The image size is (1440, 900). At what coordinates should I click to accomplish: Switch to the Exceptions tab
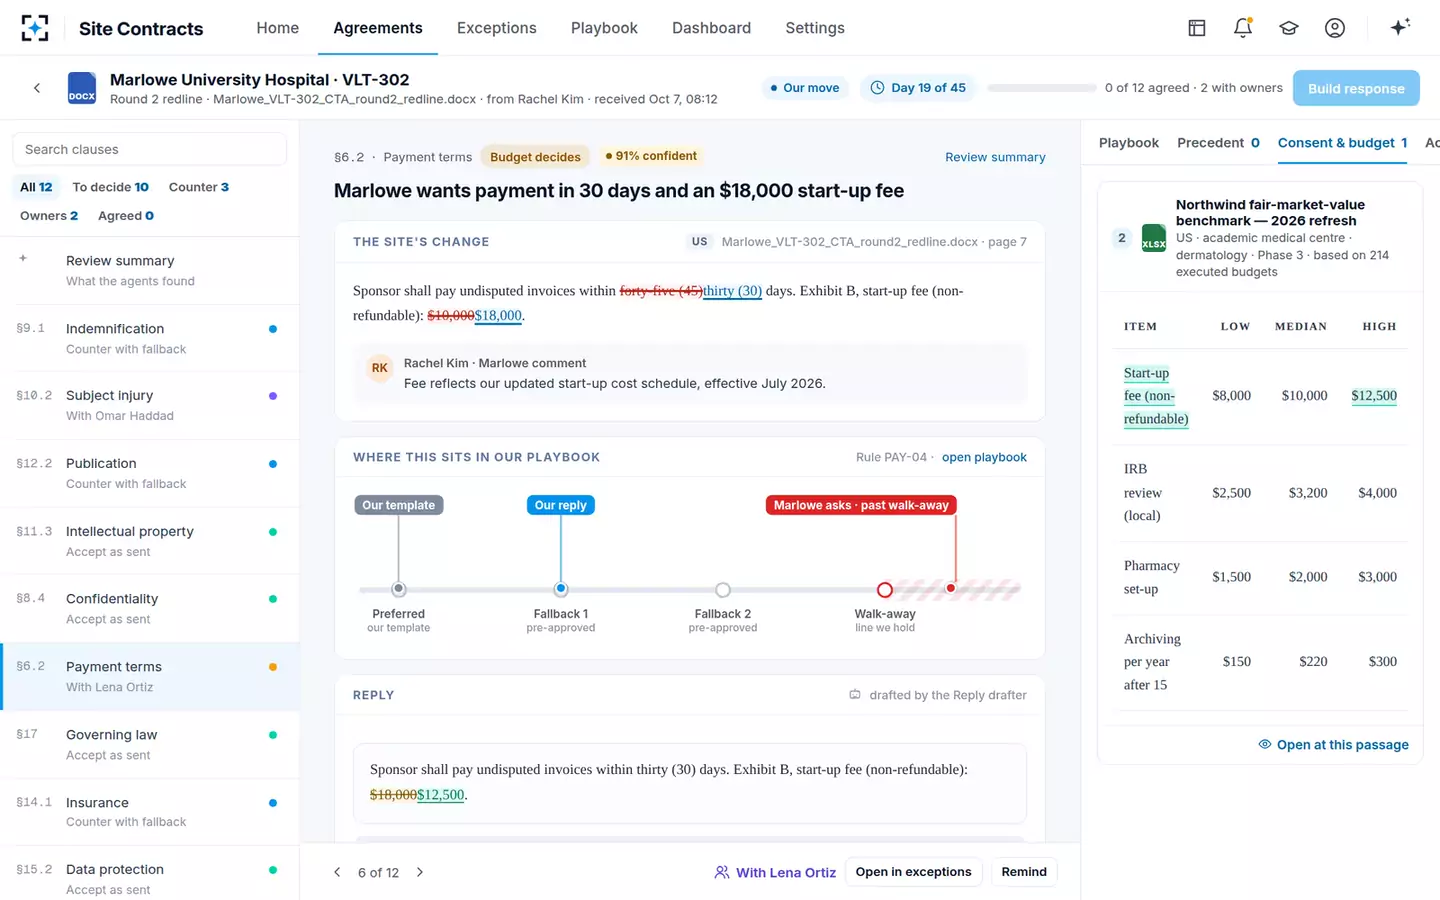[497, 28]
